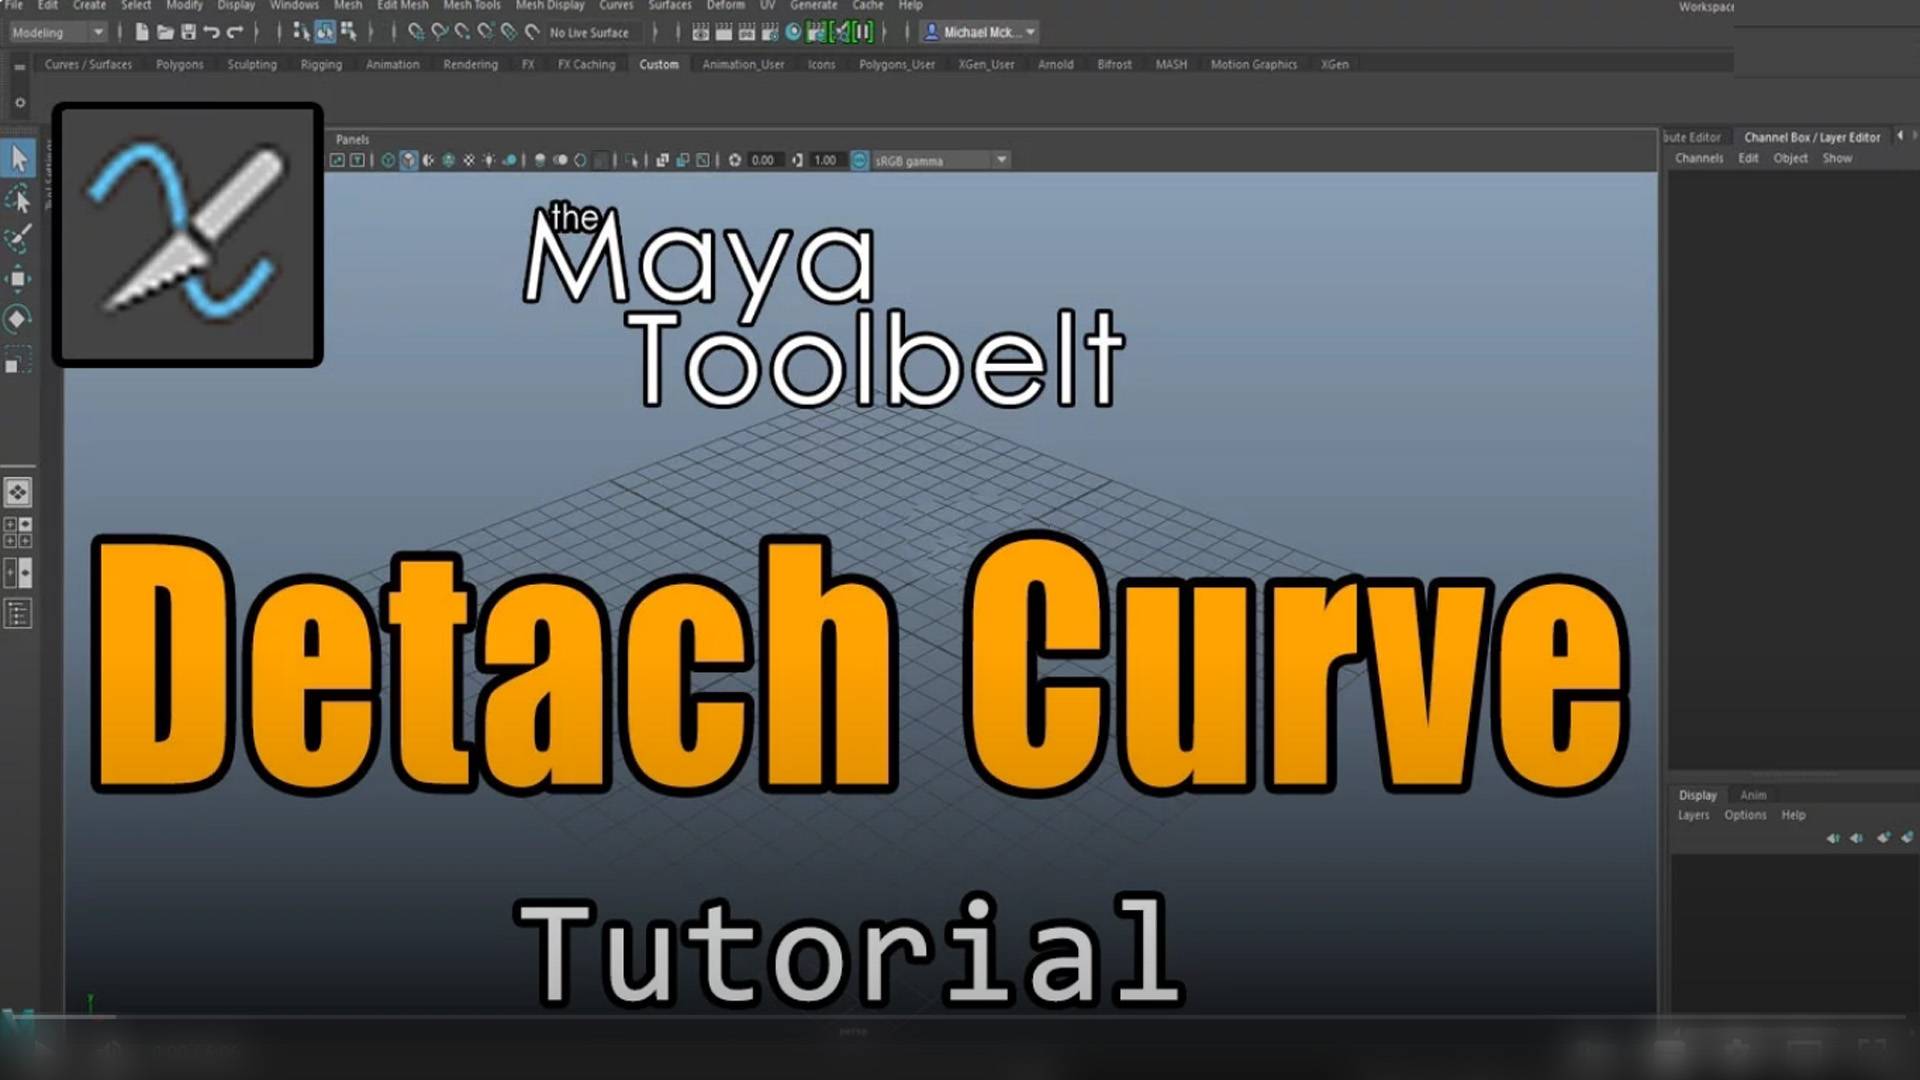This screenshot has width=1920, height=1080.
Task: Open the Mesh Tools menu
Action: (x=472, y=6)
